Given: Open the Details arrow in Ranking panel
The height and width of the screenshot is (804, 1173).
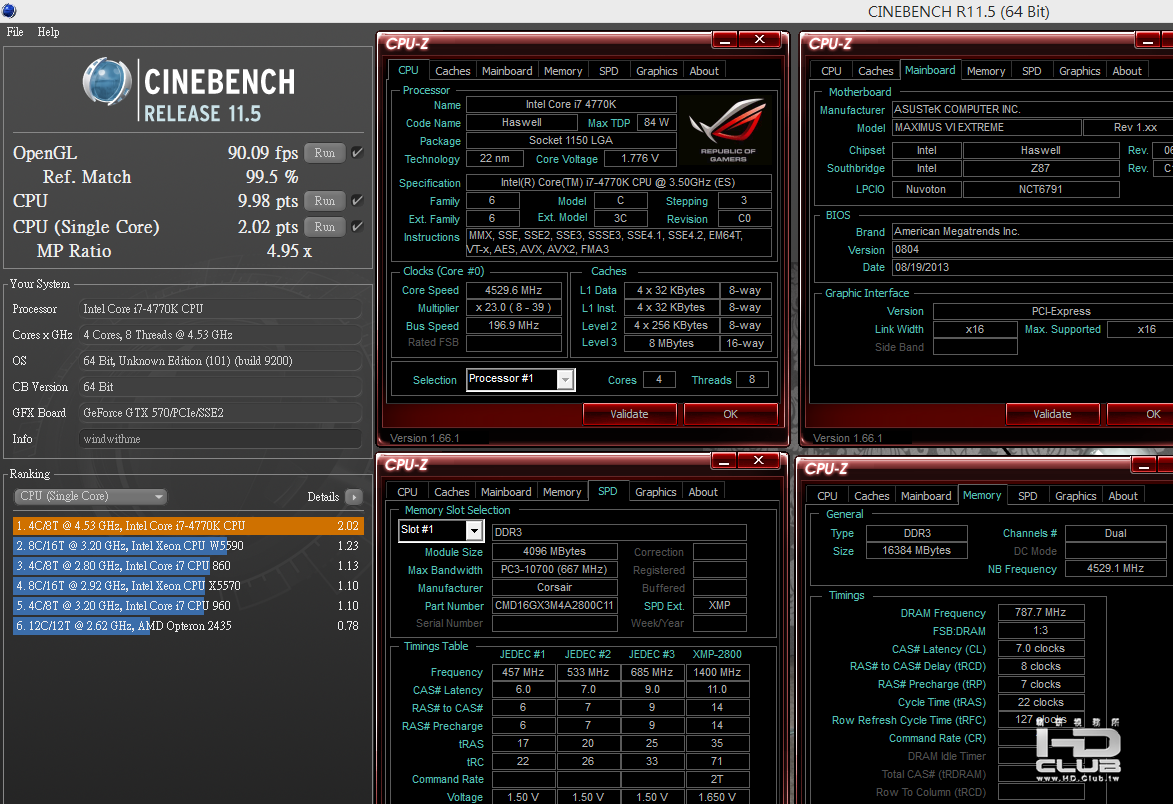Looking at the screenshot, I should [x=355, y=497].
